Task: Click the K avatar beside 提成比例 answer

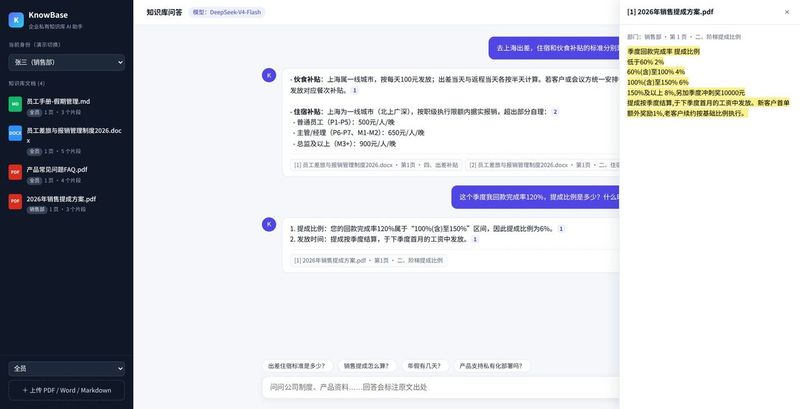Action: [x=269, y=224]
